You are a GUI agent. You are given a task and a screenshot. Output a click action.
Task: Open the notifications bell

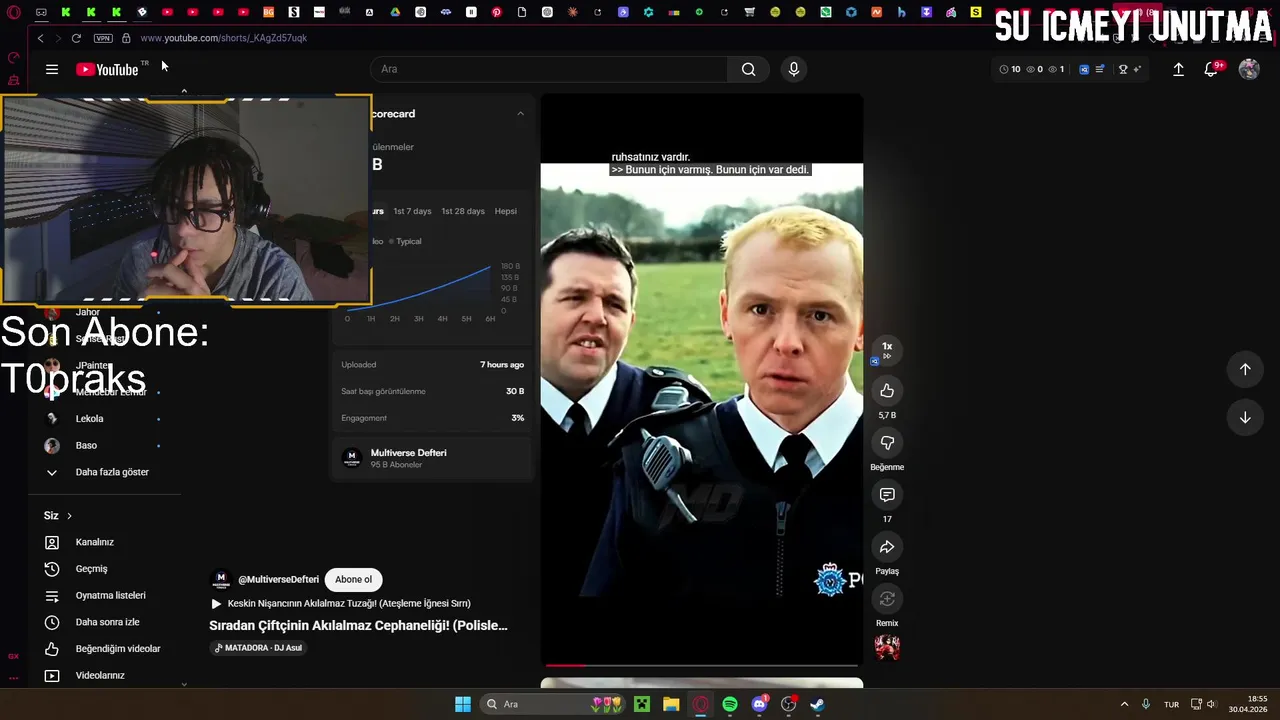(x=1211, y=69)
